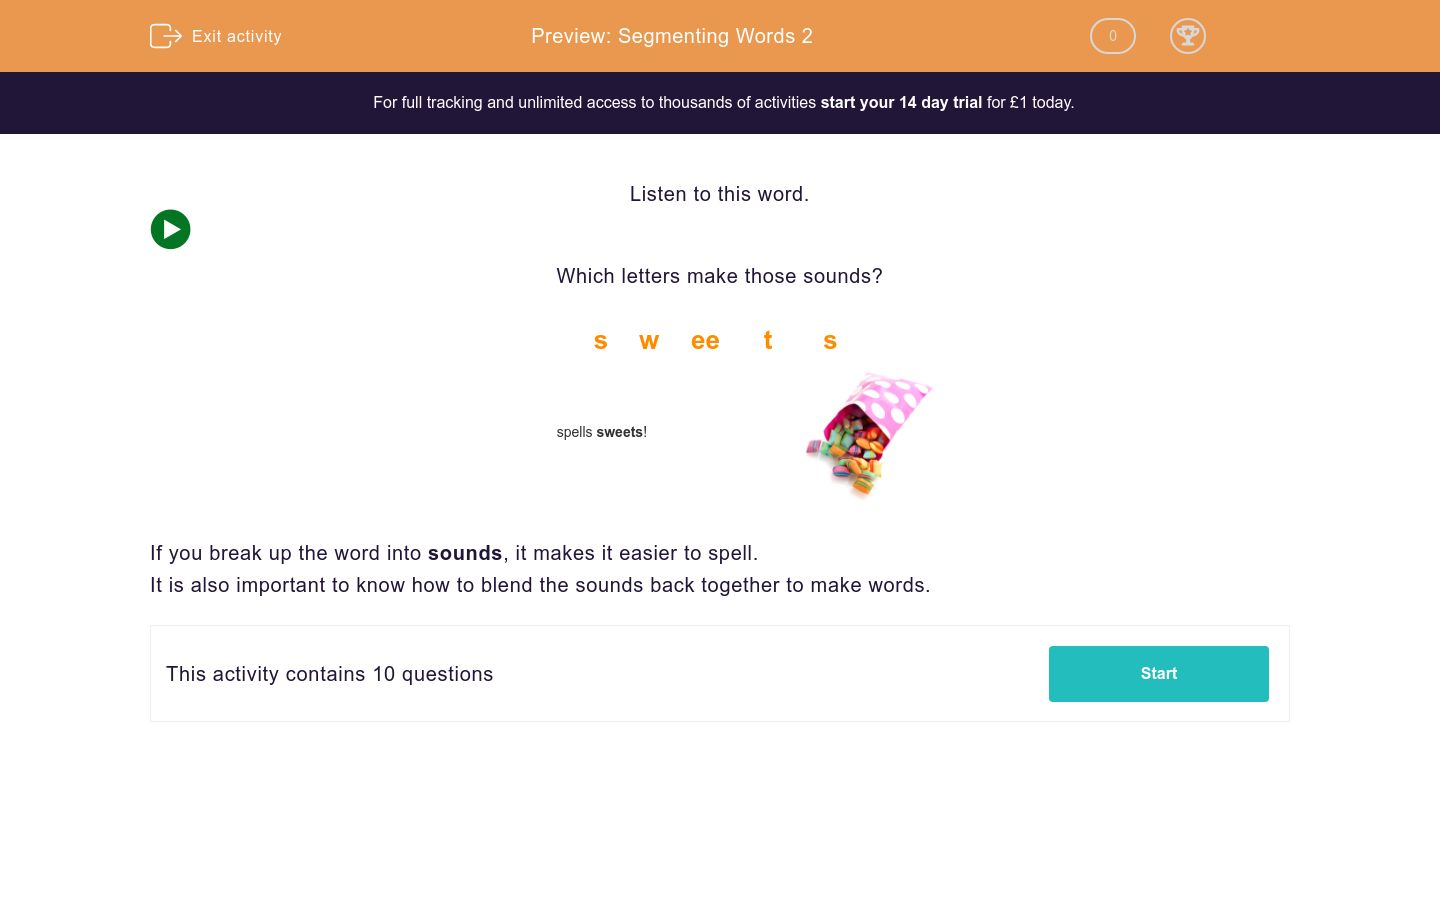Screen dimensions: 1440x900
Task: Click the bold word 'sounds' in the explanation
Action: [x=465, y=553]
